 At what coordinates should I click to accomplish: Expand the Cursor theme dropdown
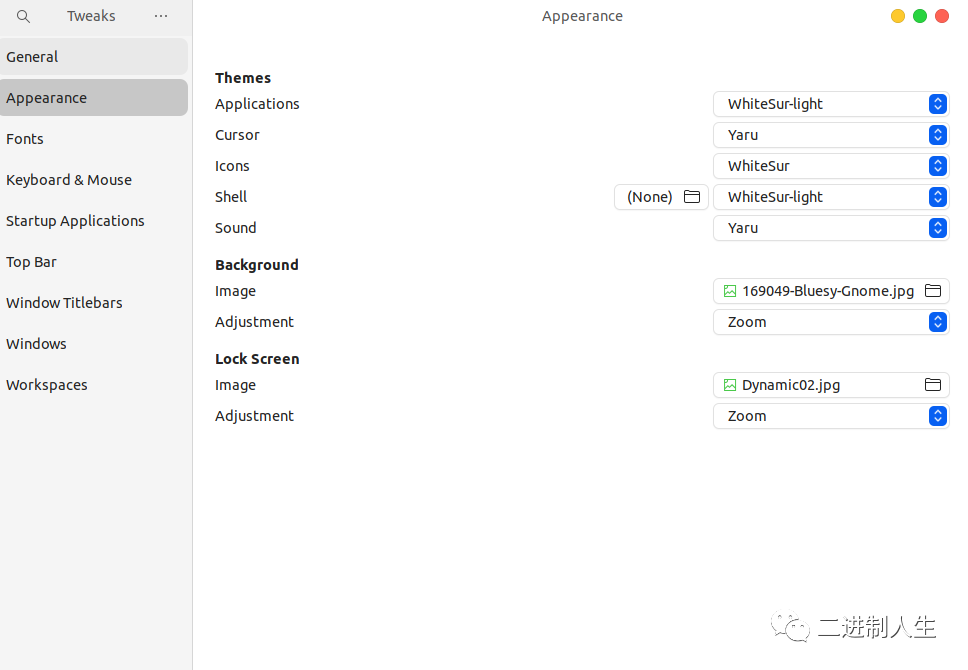pos(830,135)
